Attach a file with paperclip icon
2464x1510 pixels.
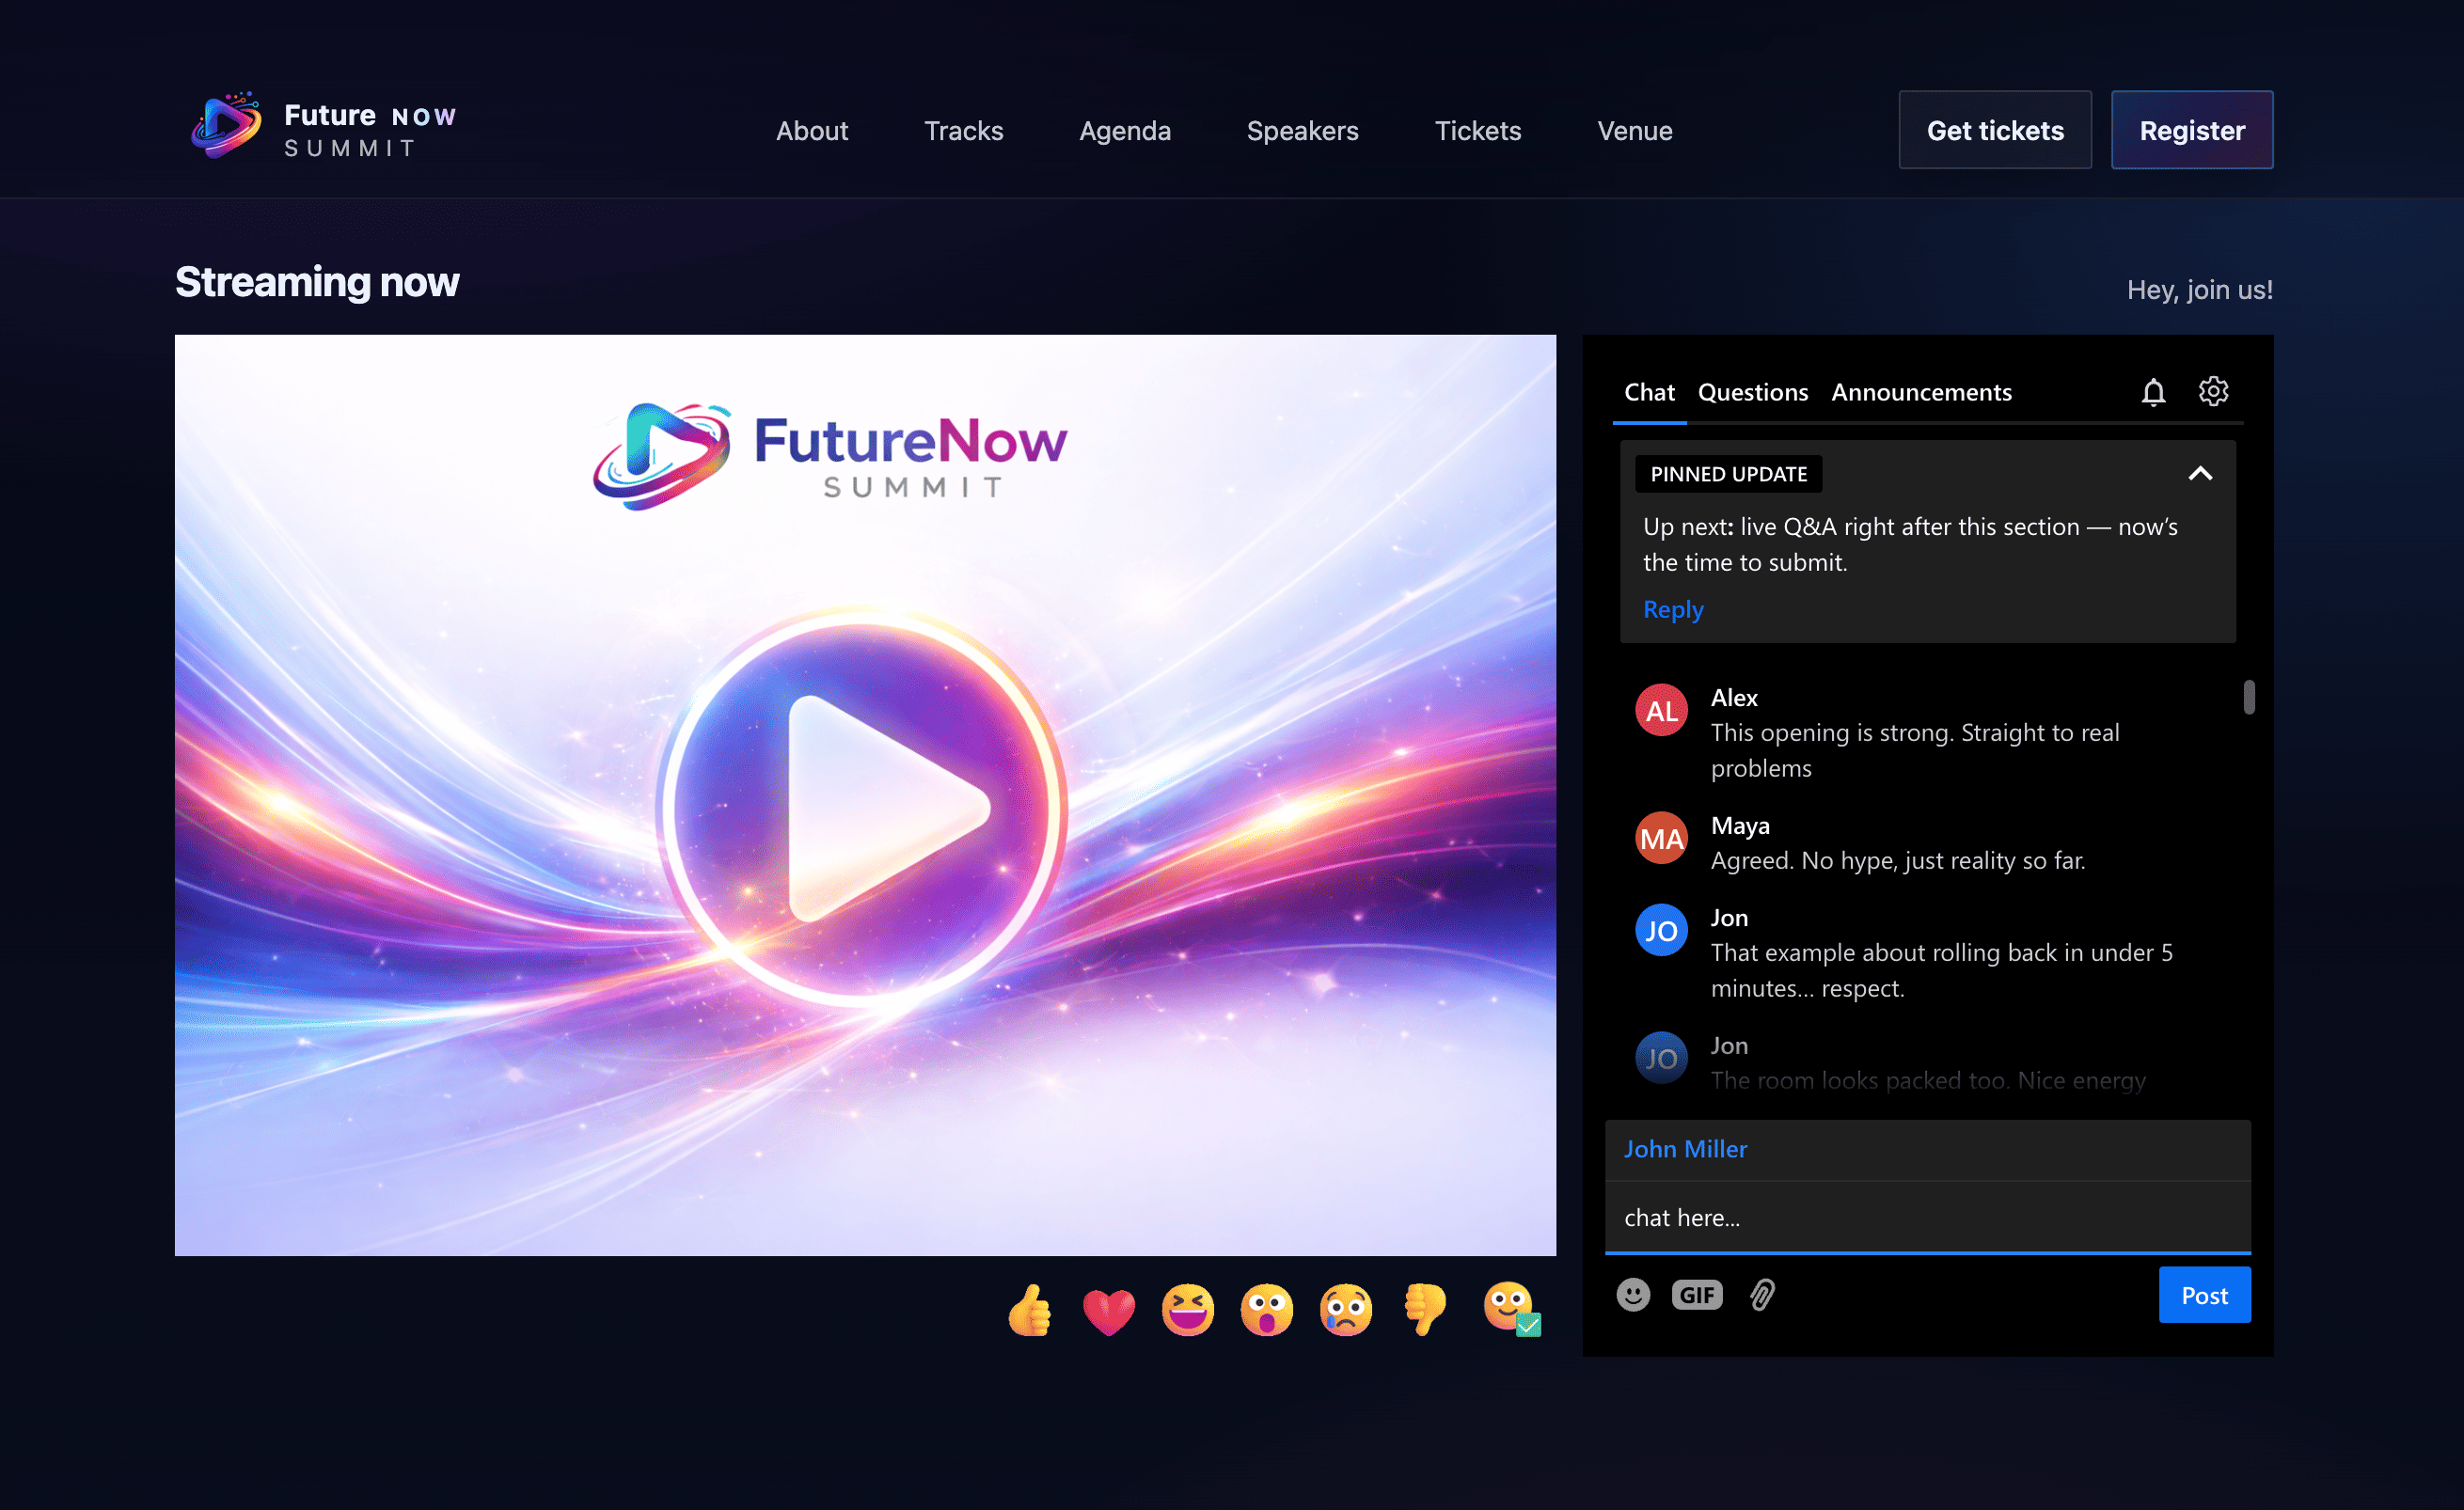pos(1762,1295)
